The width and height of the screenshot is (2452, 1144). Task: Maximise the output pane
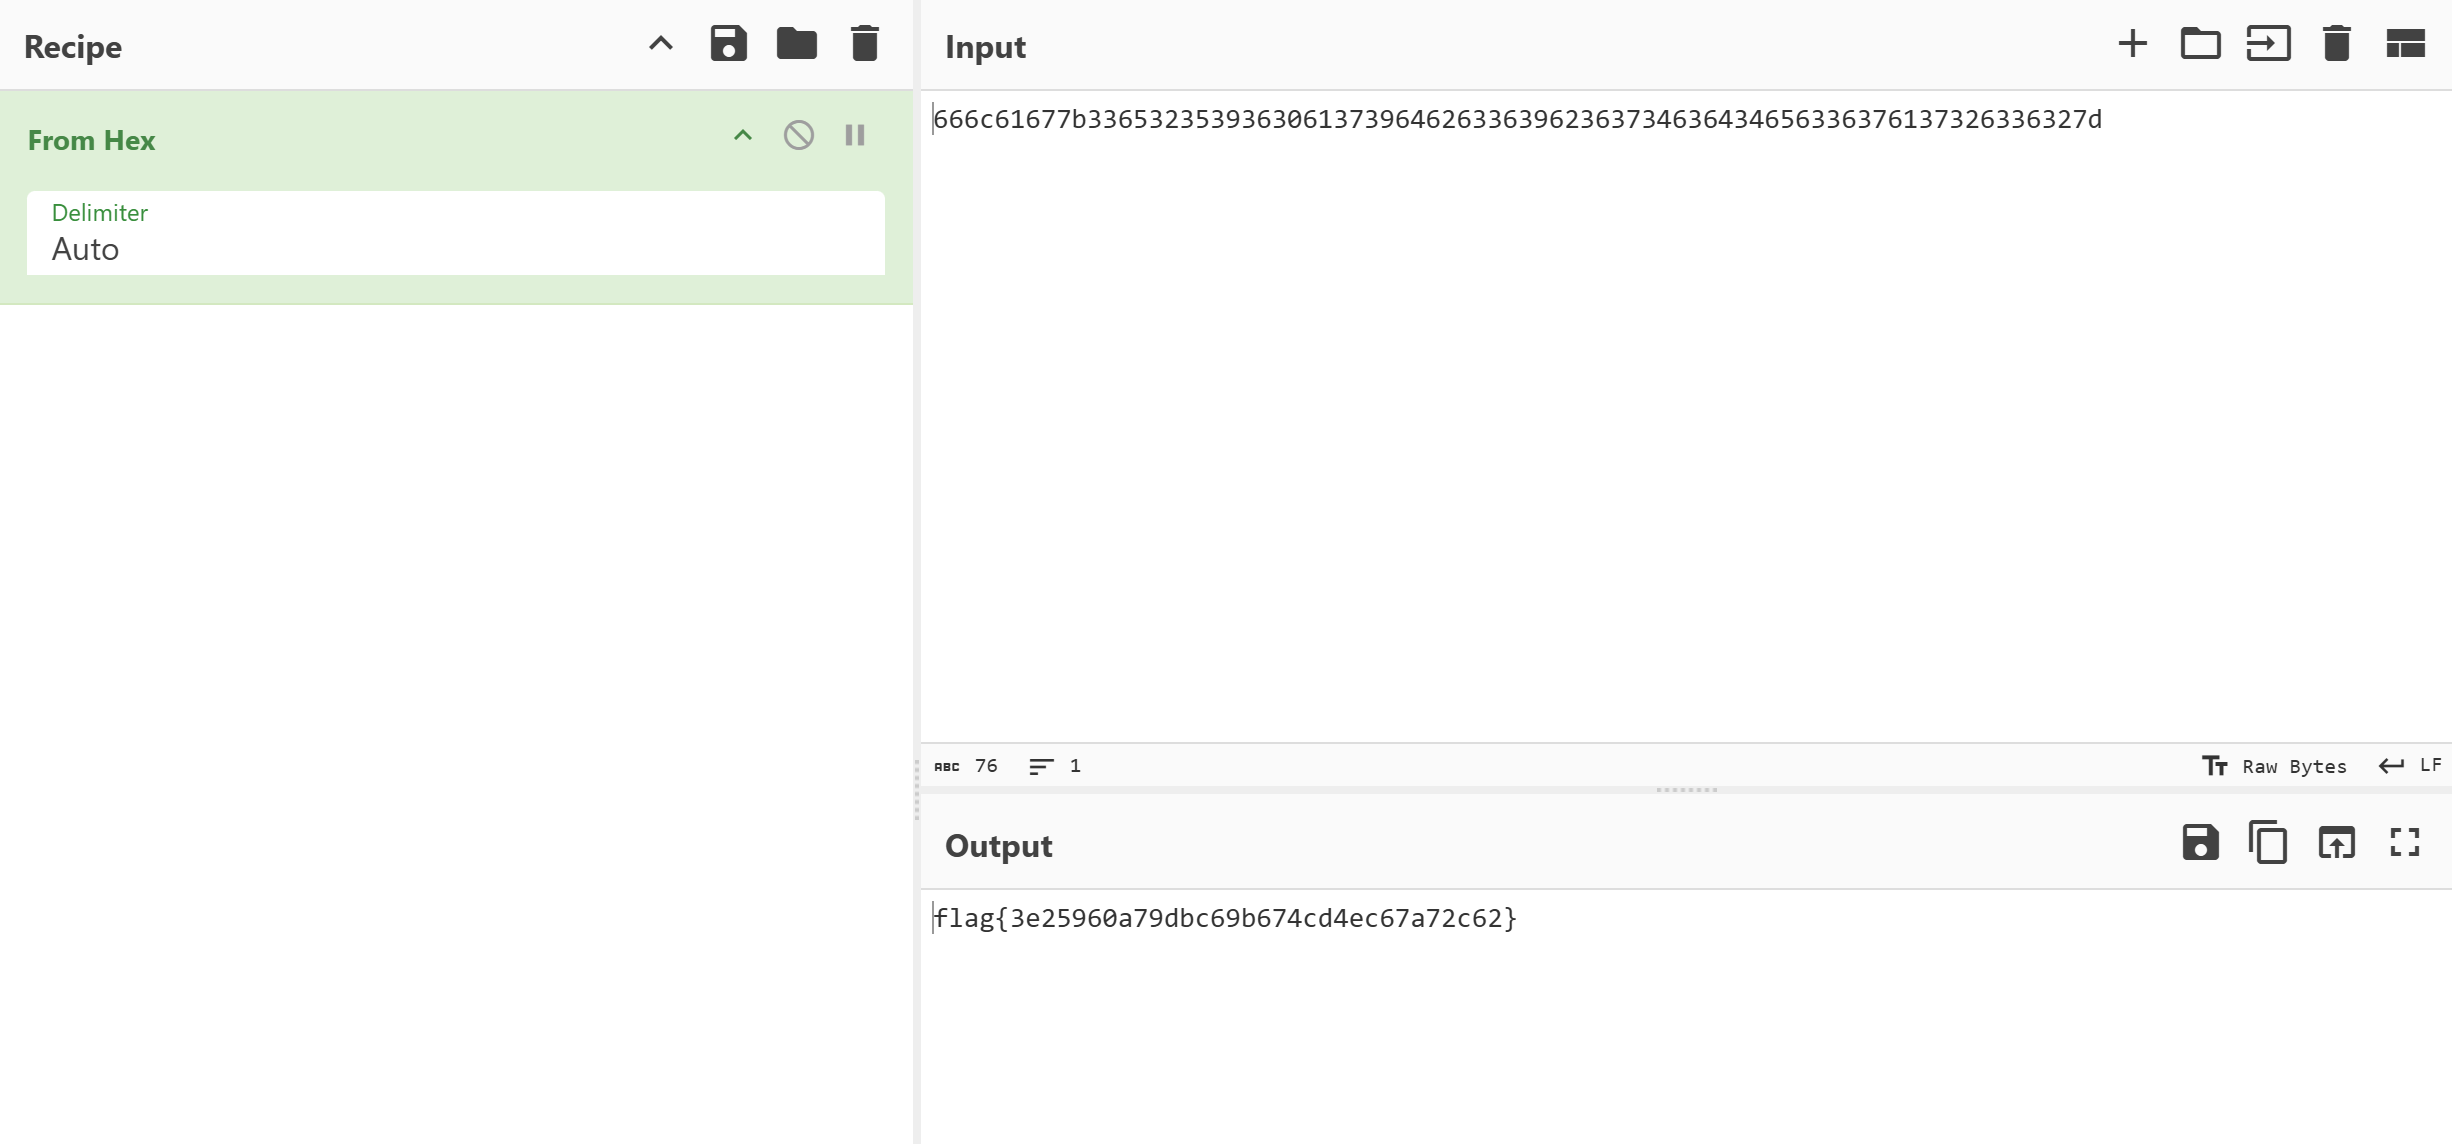[x=2404, y=843]
